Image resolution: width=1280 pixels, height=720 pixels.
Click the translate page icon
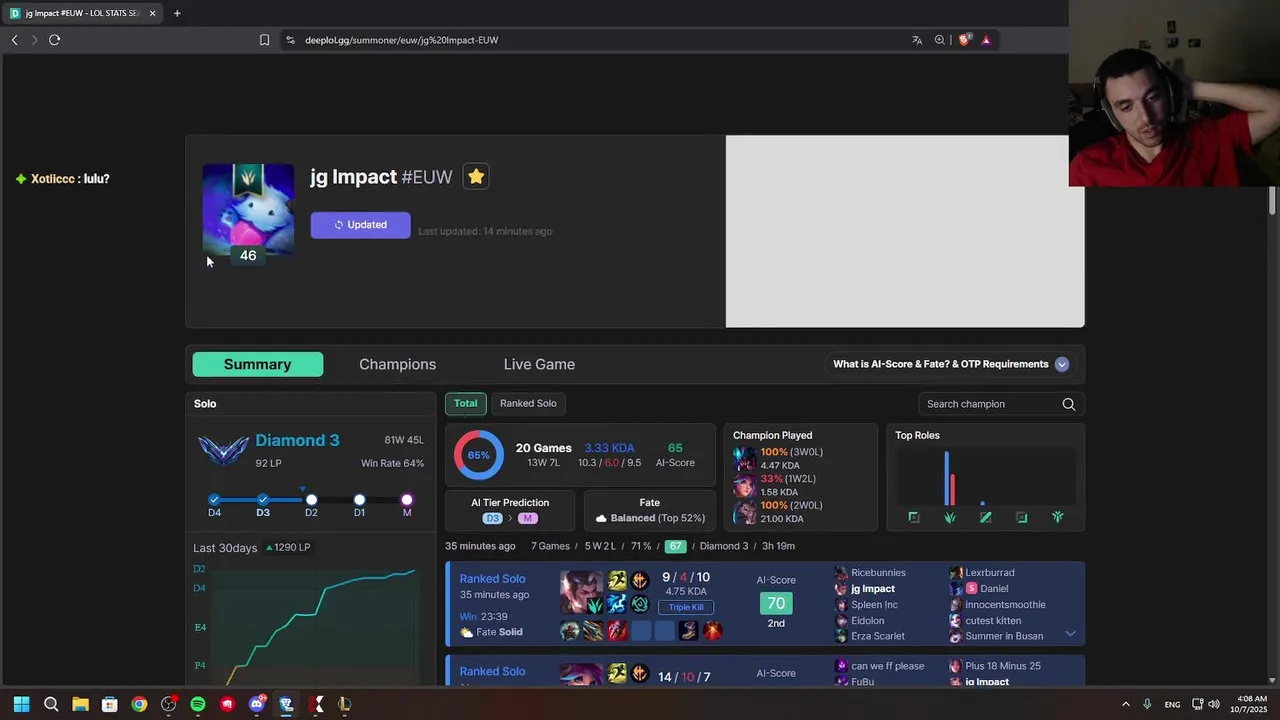[916, 40]
